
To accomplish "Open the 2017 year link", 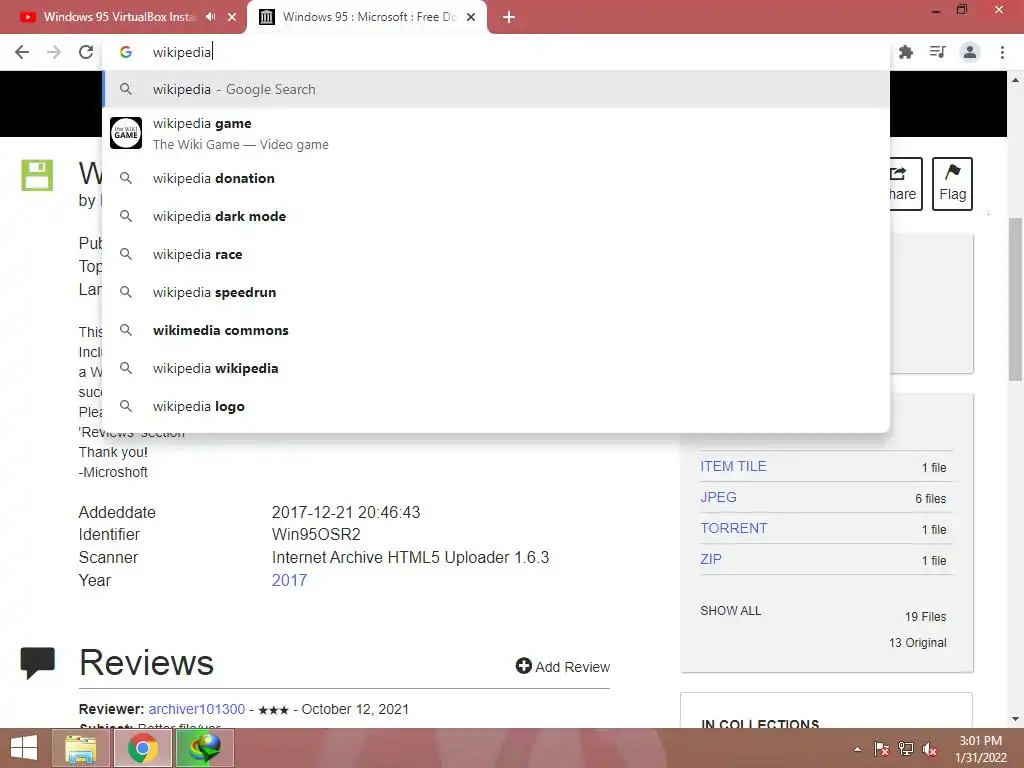I will [289, 580].
